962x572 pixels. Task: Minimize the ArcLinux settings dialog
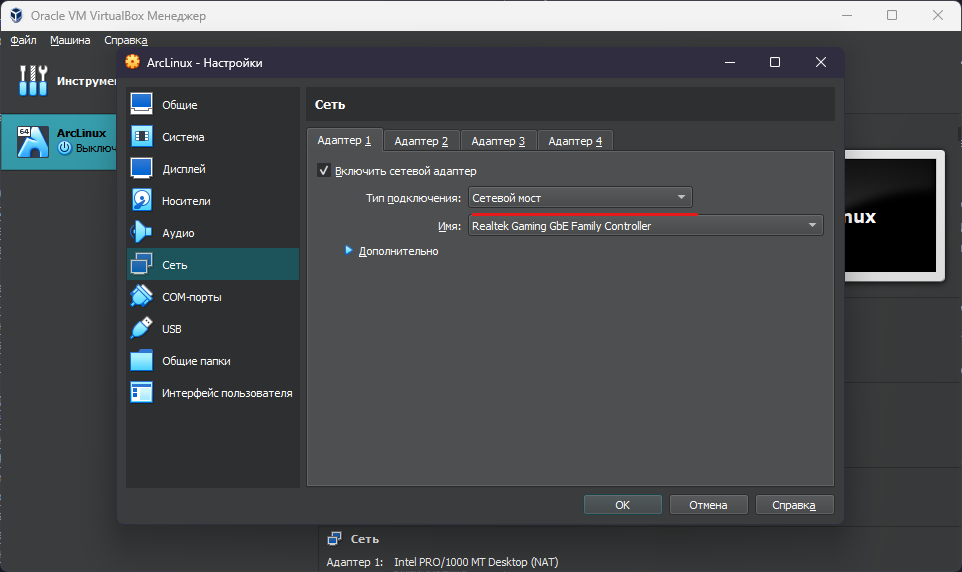pos(729,62)
